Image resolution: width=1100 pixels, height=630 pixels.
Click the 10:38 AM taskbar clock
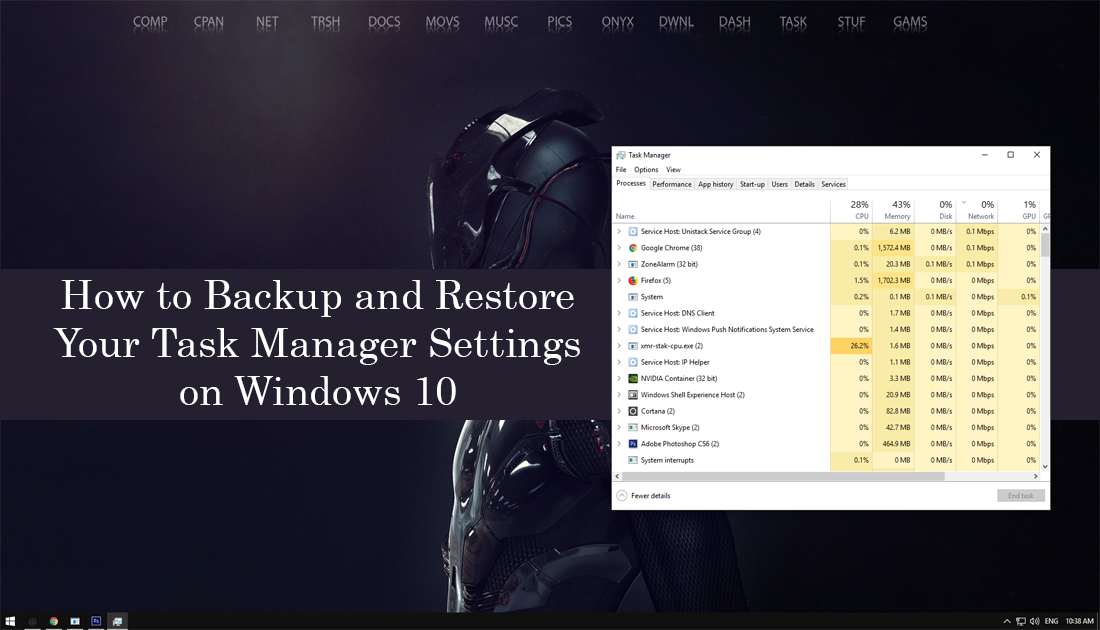(1079, 621)
